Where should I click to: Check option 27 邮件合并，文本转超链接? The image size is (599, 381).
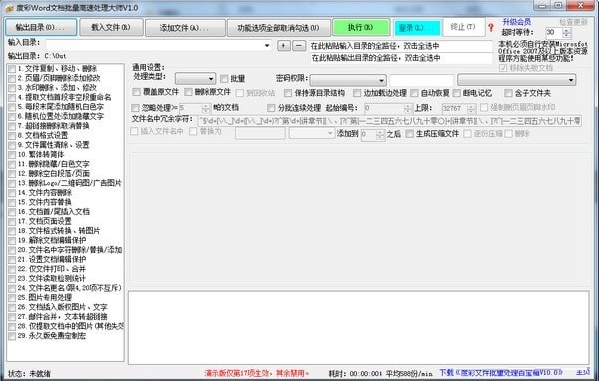point(12,317)
